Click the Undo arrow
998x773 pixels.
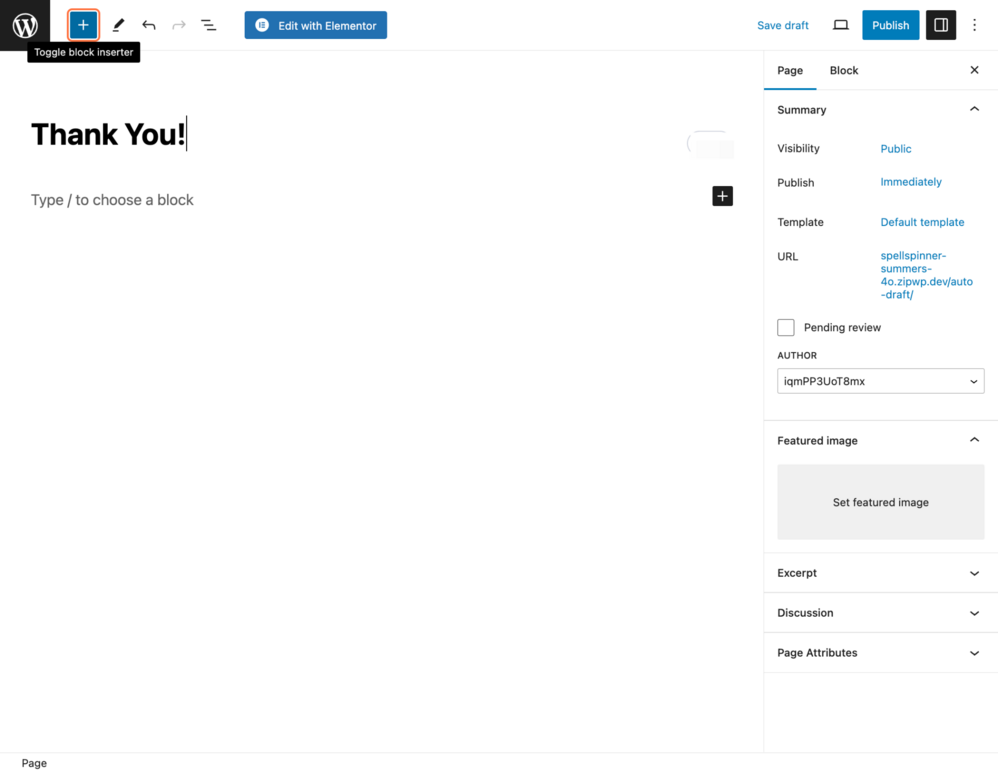coord(148,24)
